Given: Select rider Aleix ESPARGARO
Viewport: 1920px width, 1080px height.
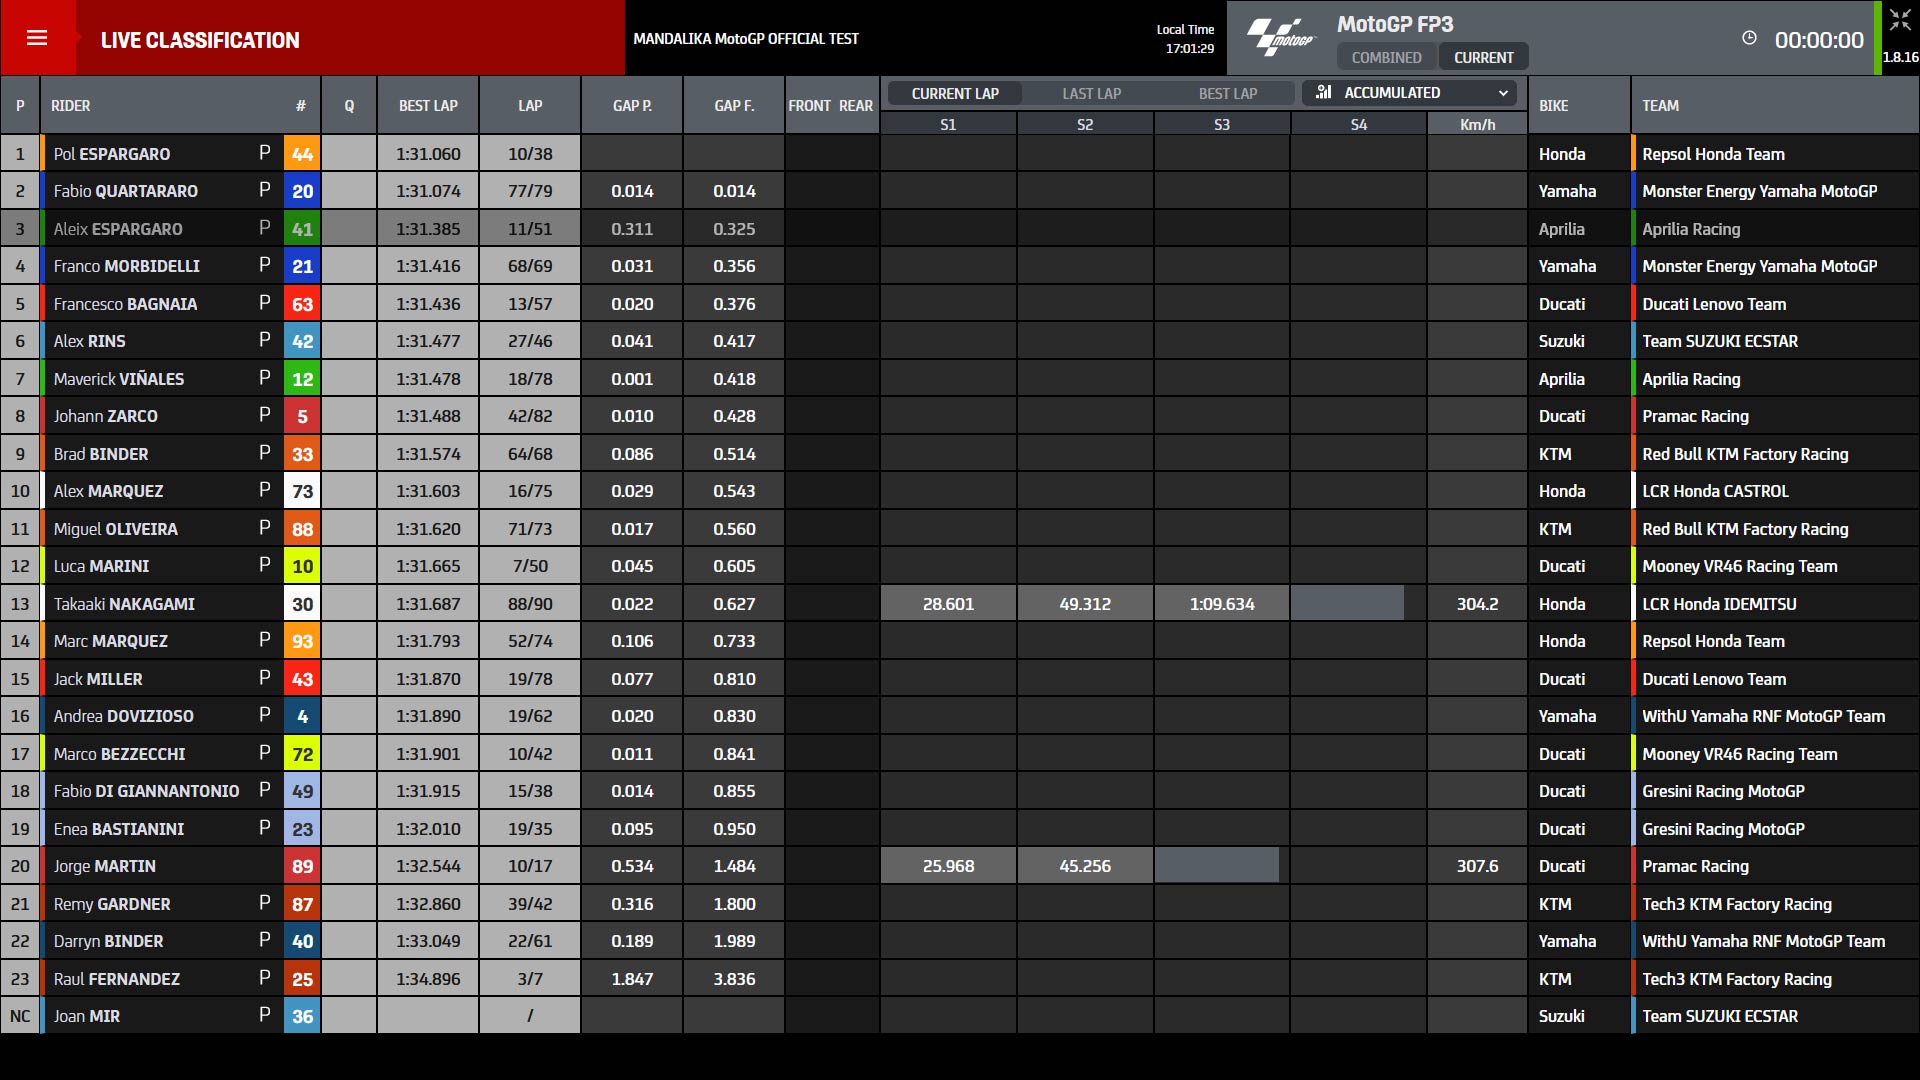Looking at the screenshot, I should pyautogui.click(x=118, y=229).
